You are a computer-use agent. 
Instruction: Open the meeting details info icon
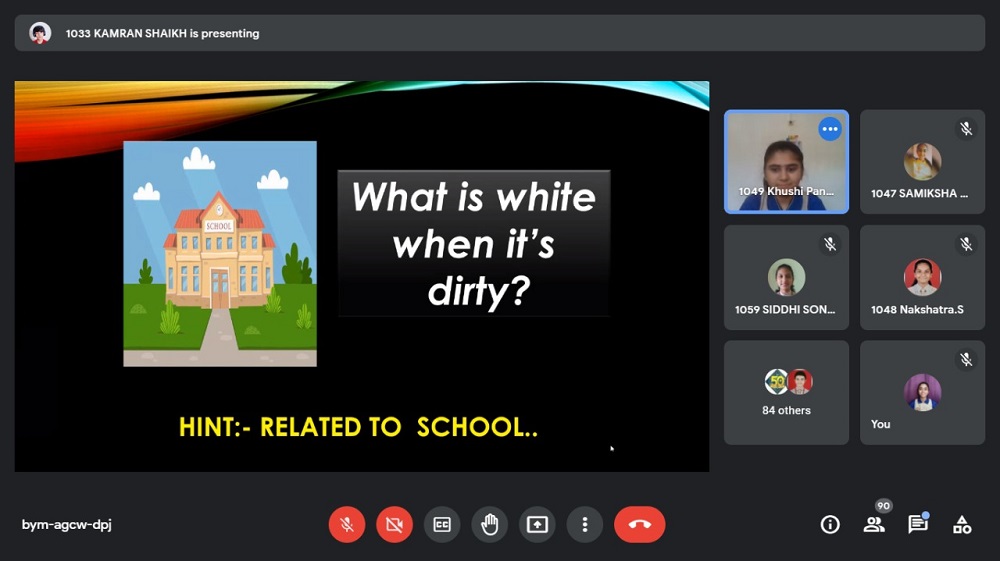pyautogui.click(x=830, y=525)
